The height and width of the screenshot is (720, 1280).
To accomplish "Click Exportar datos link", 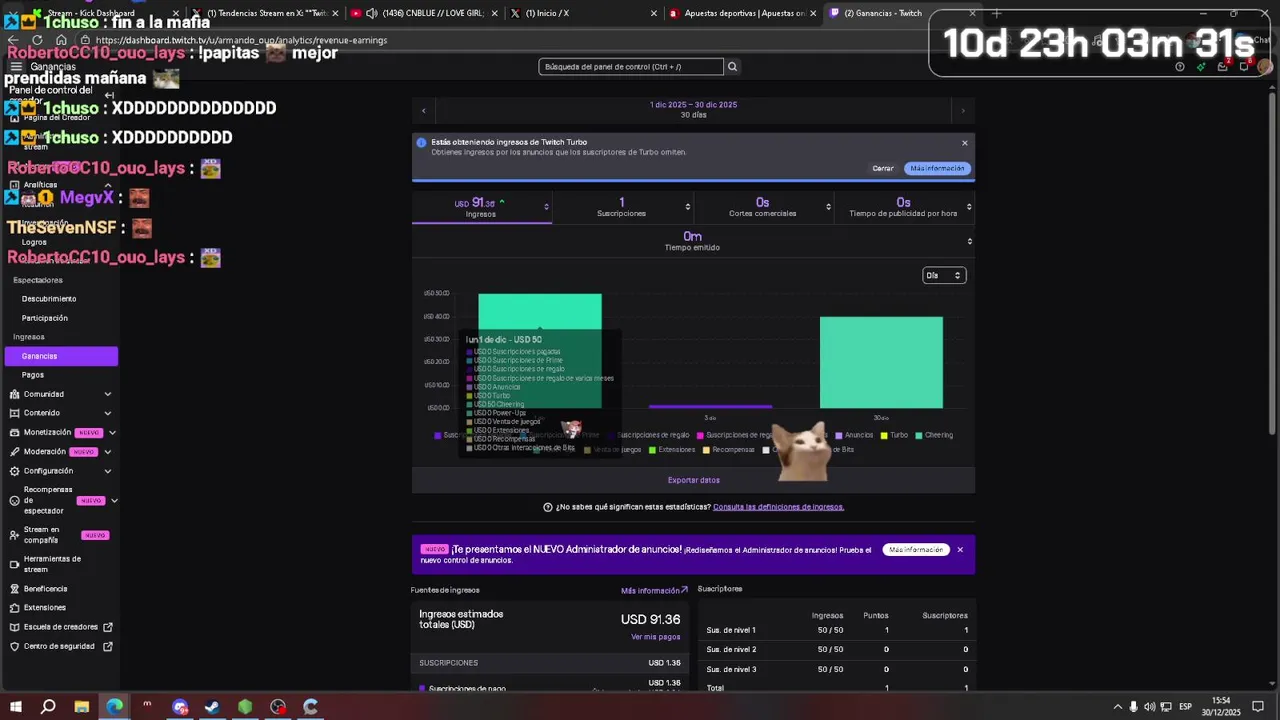I will pos(694,480).
